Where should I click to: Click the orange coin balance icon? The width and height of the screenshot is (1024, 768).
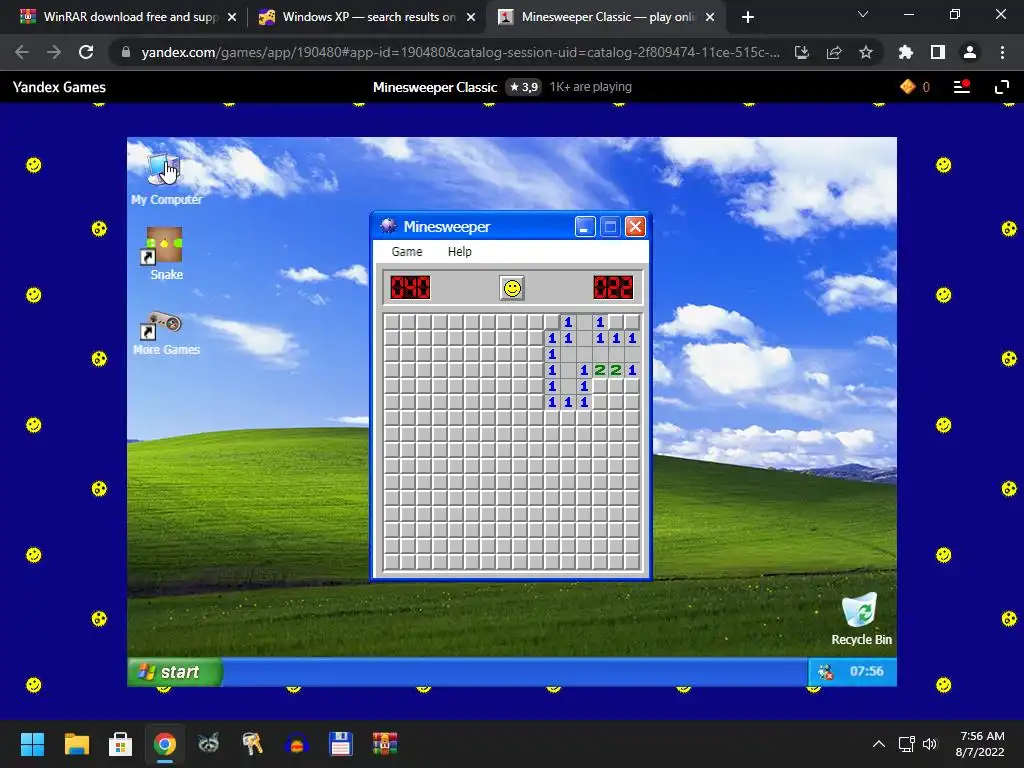tap(908, 86)
